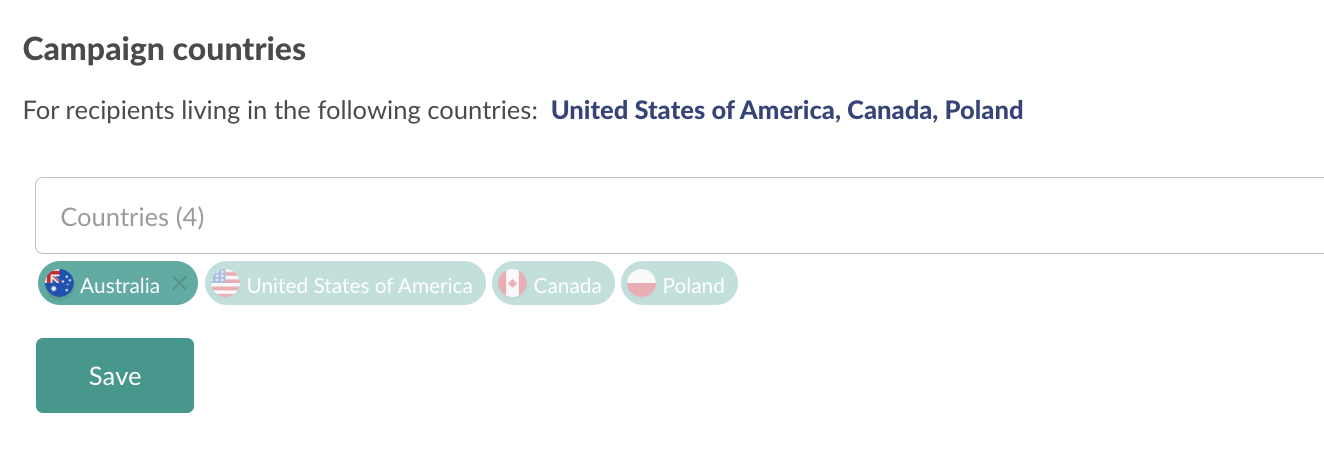Image resolution: width=1324 pixels, height=450 pixels.
Task: Click the '(4)' count in Countries field
Action: coord(190,217)
